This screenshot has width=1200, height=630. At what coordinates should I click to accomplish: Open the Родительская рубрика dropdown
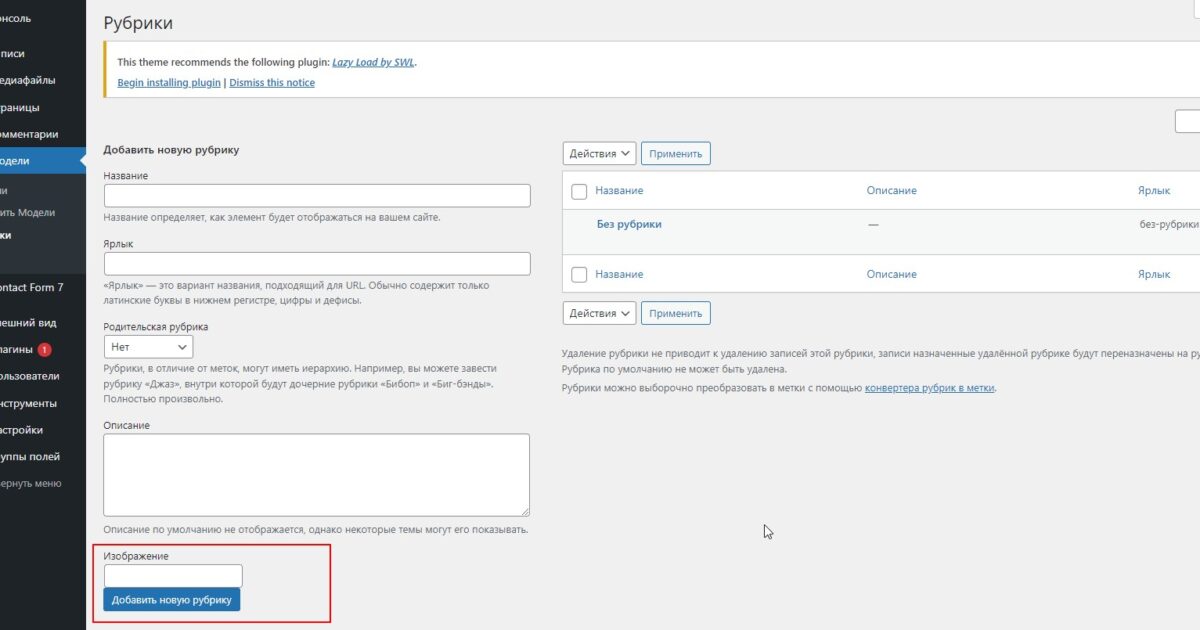(148, 346)
